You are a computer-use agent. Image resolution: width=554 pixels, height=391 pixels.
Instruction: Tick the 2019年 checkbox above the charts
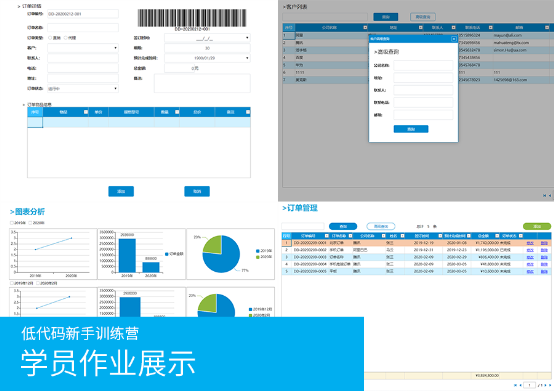click(12, 223)
